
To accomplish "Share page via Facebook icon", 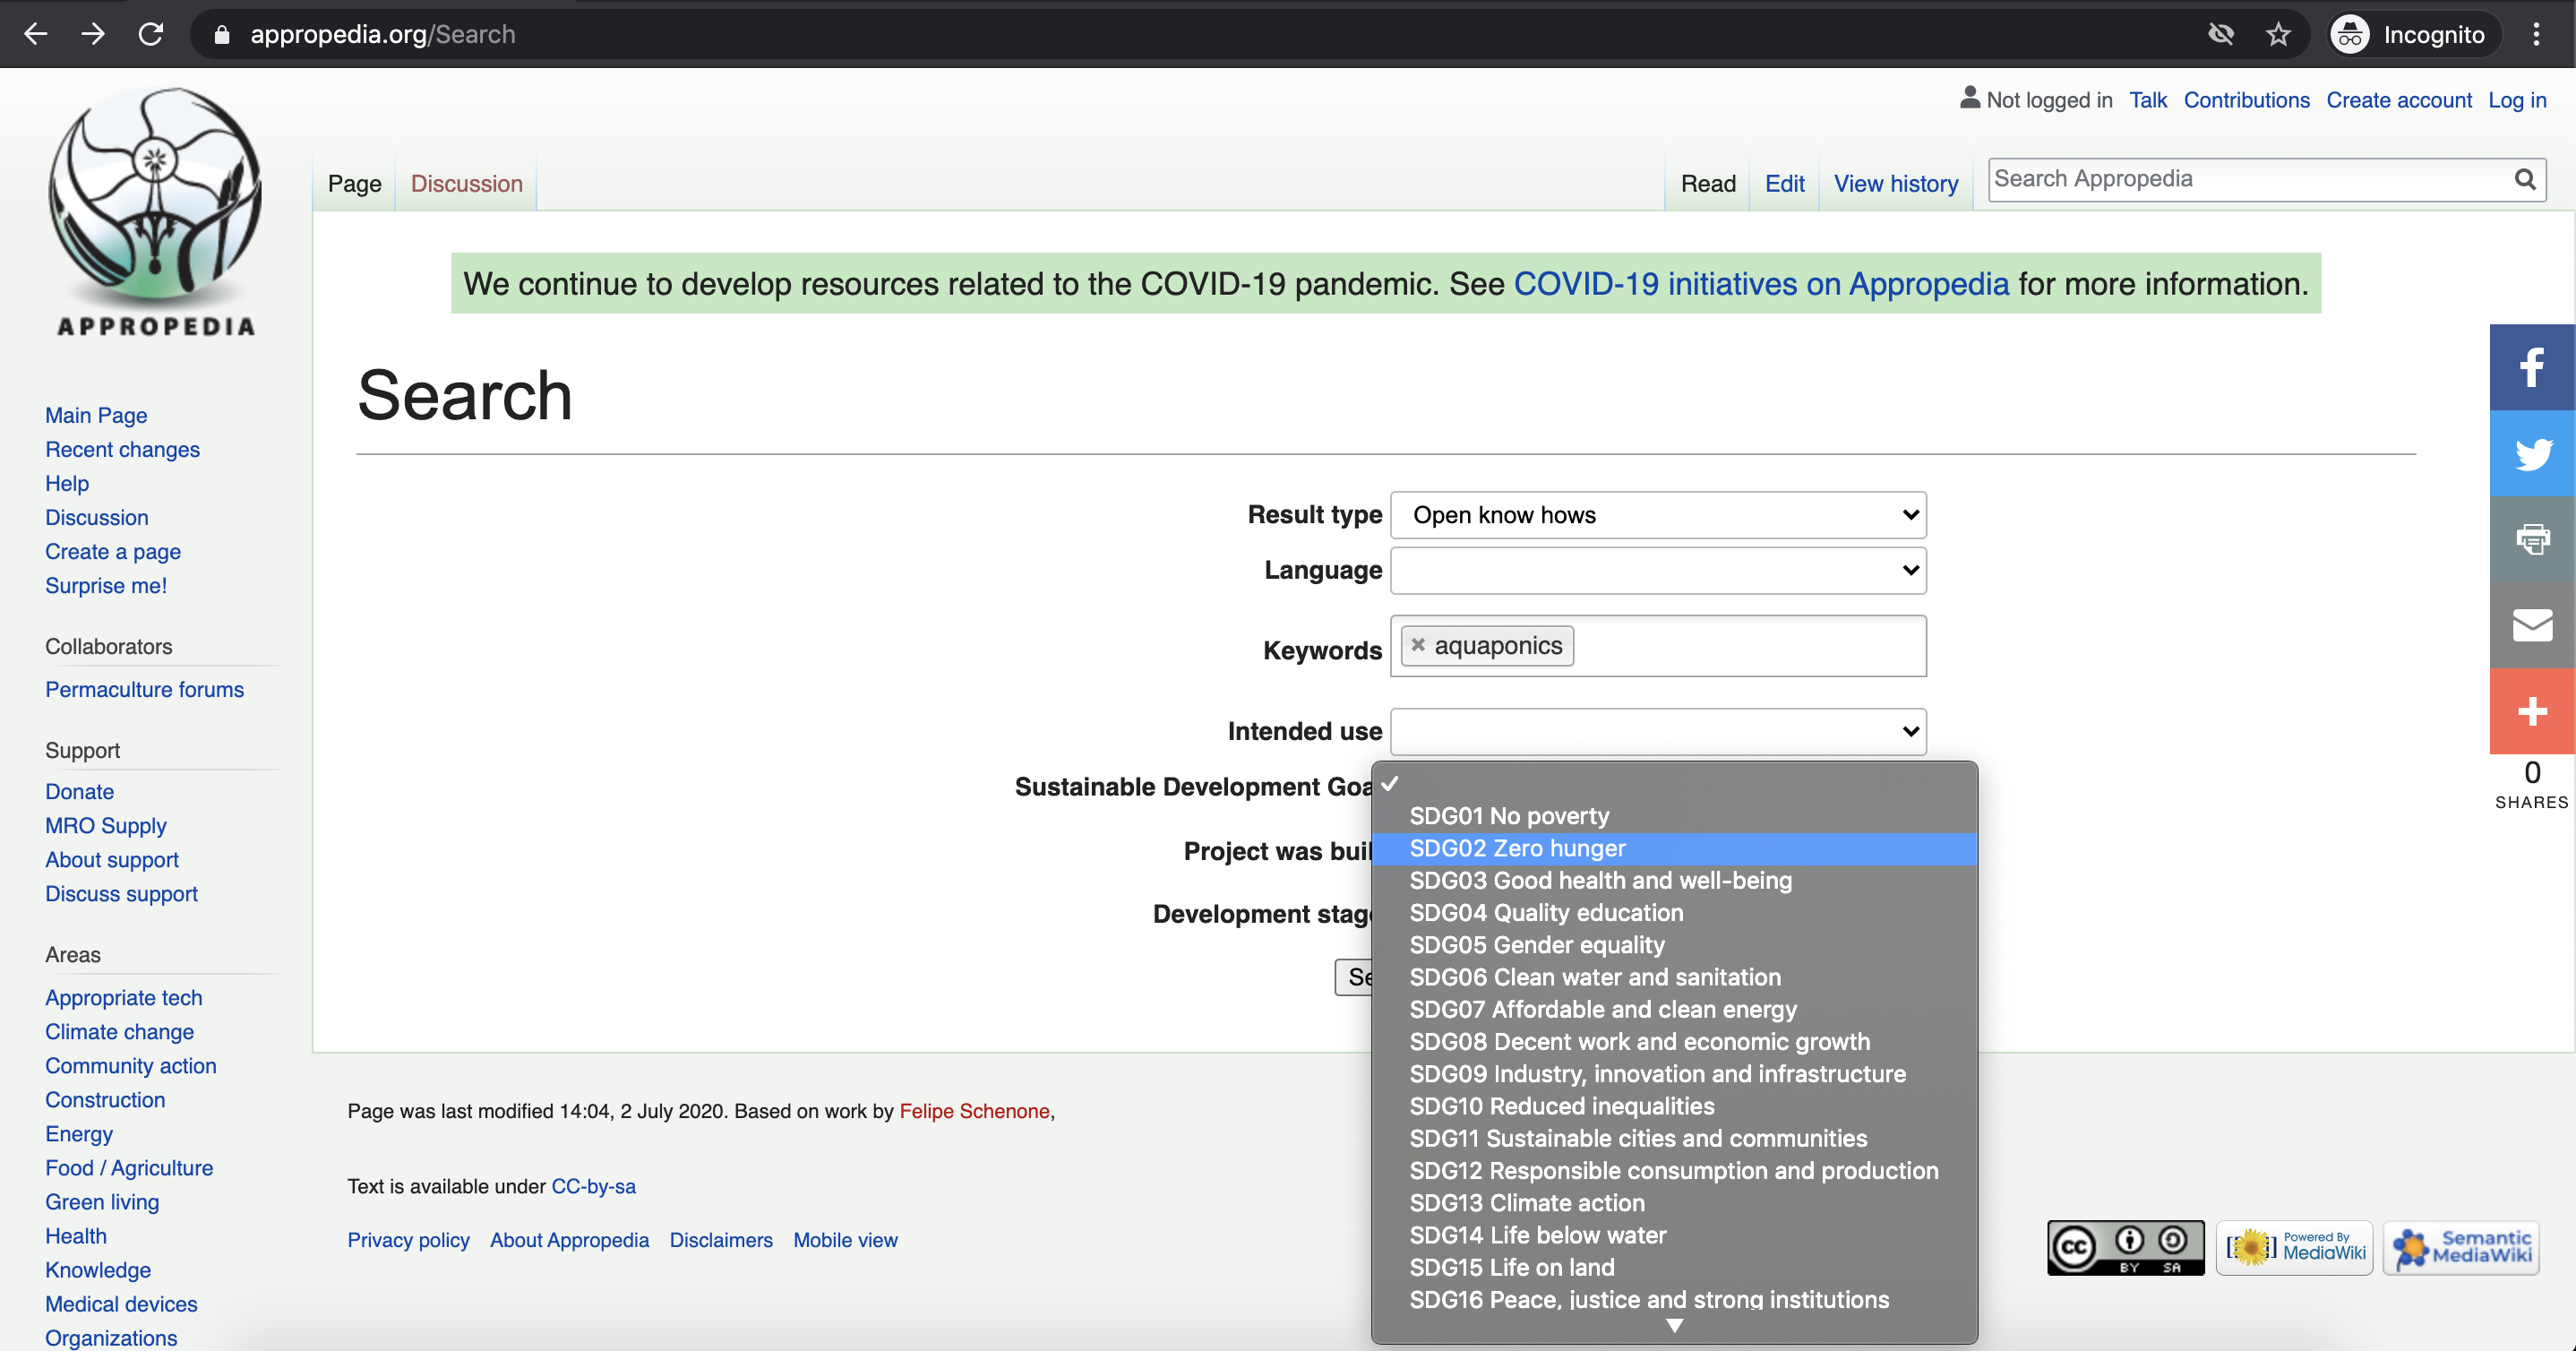I will pos(2531,367).
